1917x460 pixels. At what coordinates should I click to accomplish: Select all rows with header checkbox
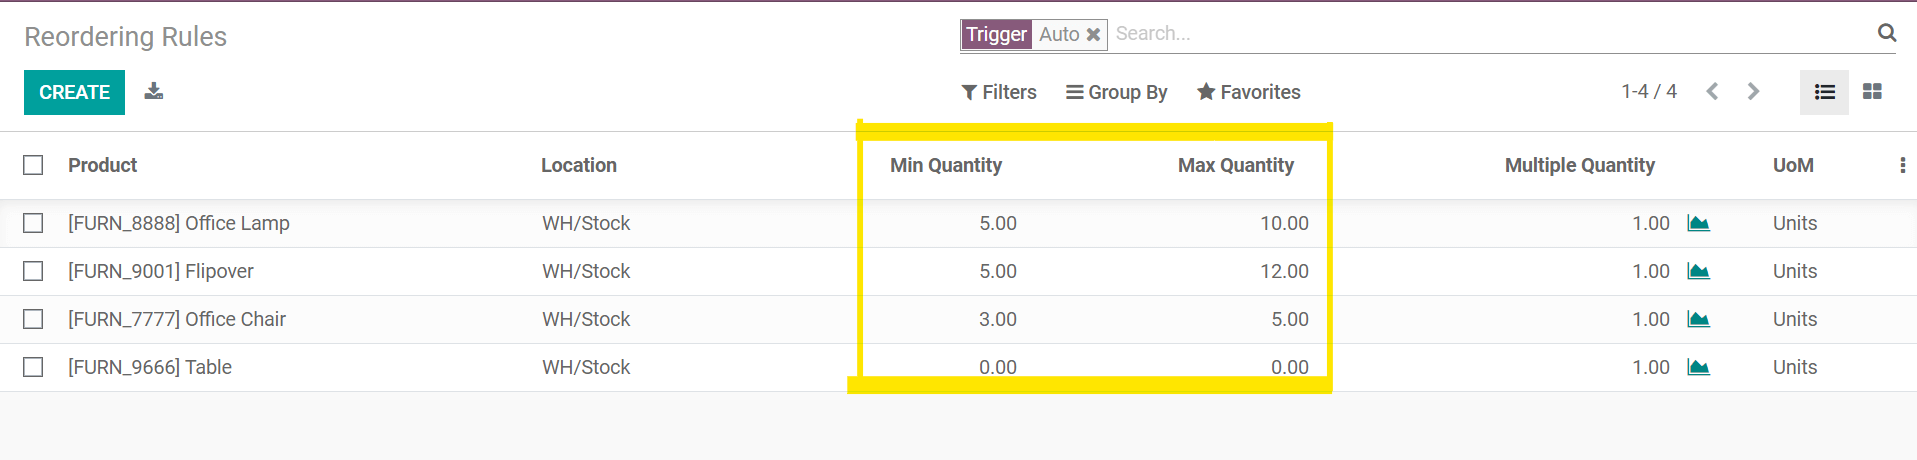[x=33, y=165]
